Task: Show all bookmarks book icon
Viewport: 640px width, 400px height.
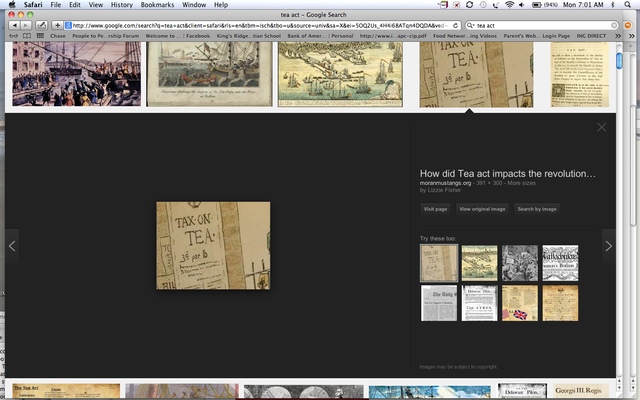Action: pyautogui.click(x=27, y=36)
